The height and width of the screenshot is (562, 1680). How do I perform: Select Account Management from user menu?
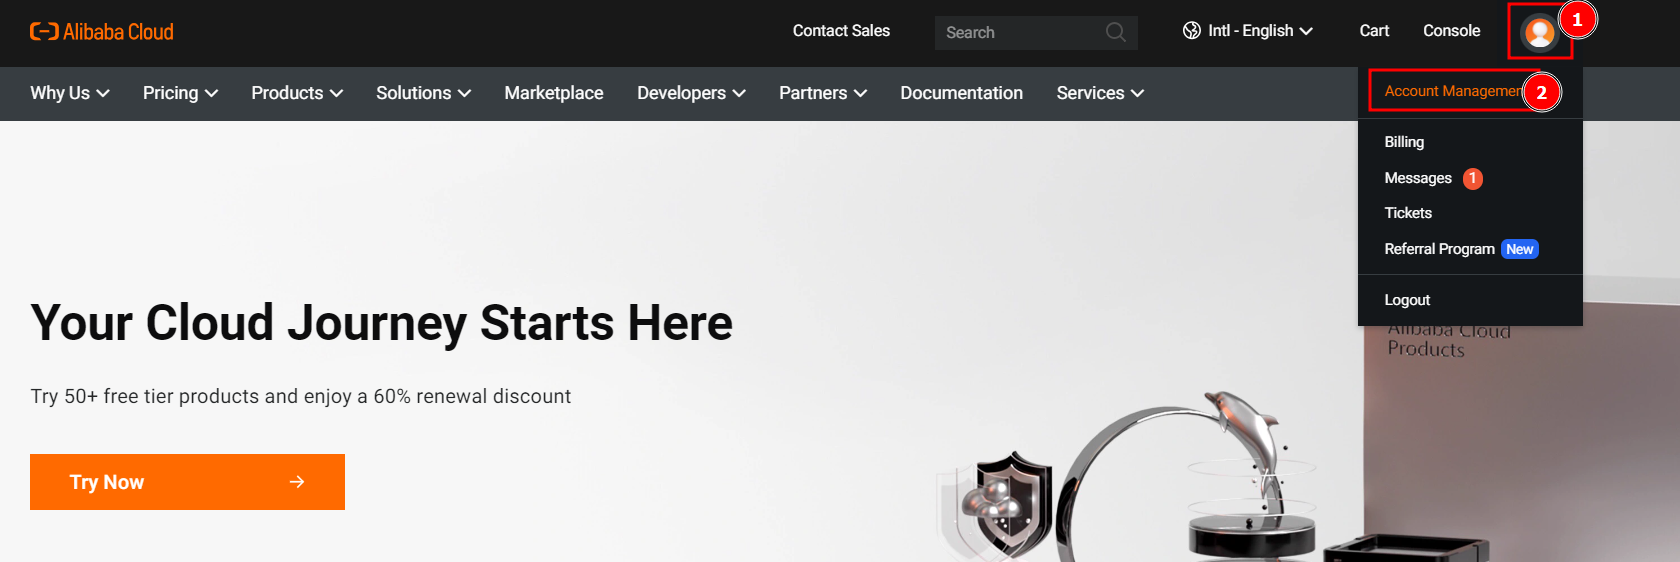[1451, 91]
